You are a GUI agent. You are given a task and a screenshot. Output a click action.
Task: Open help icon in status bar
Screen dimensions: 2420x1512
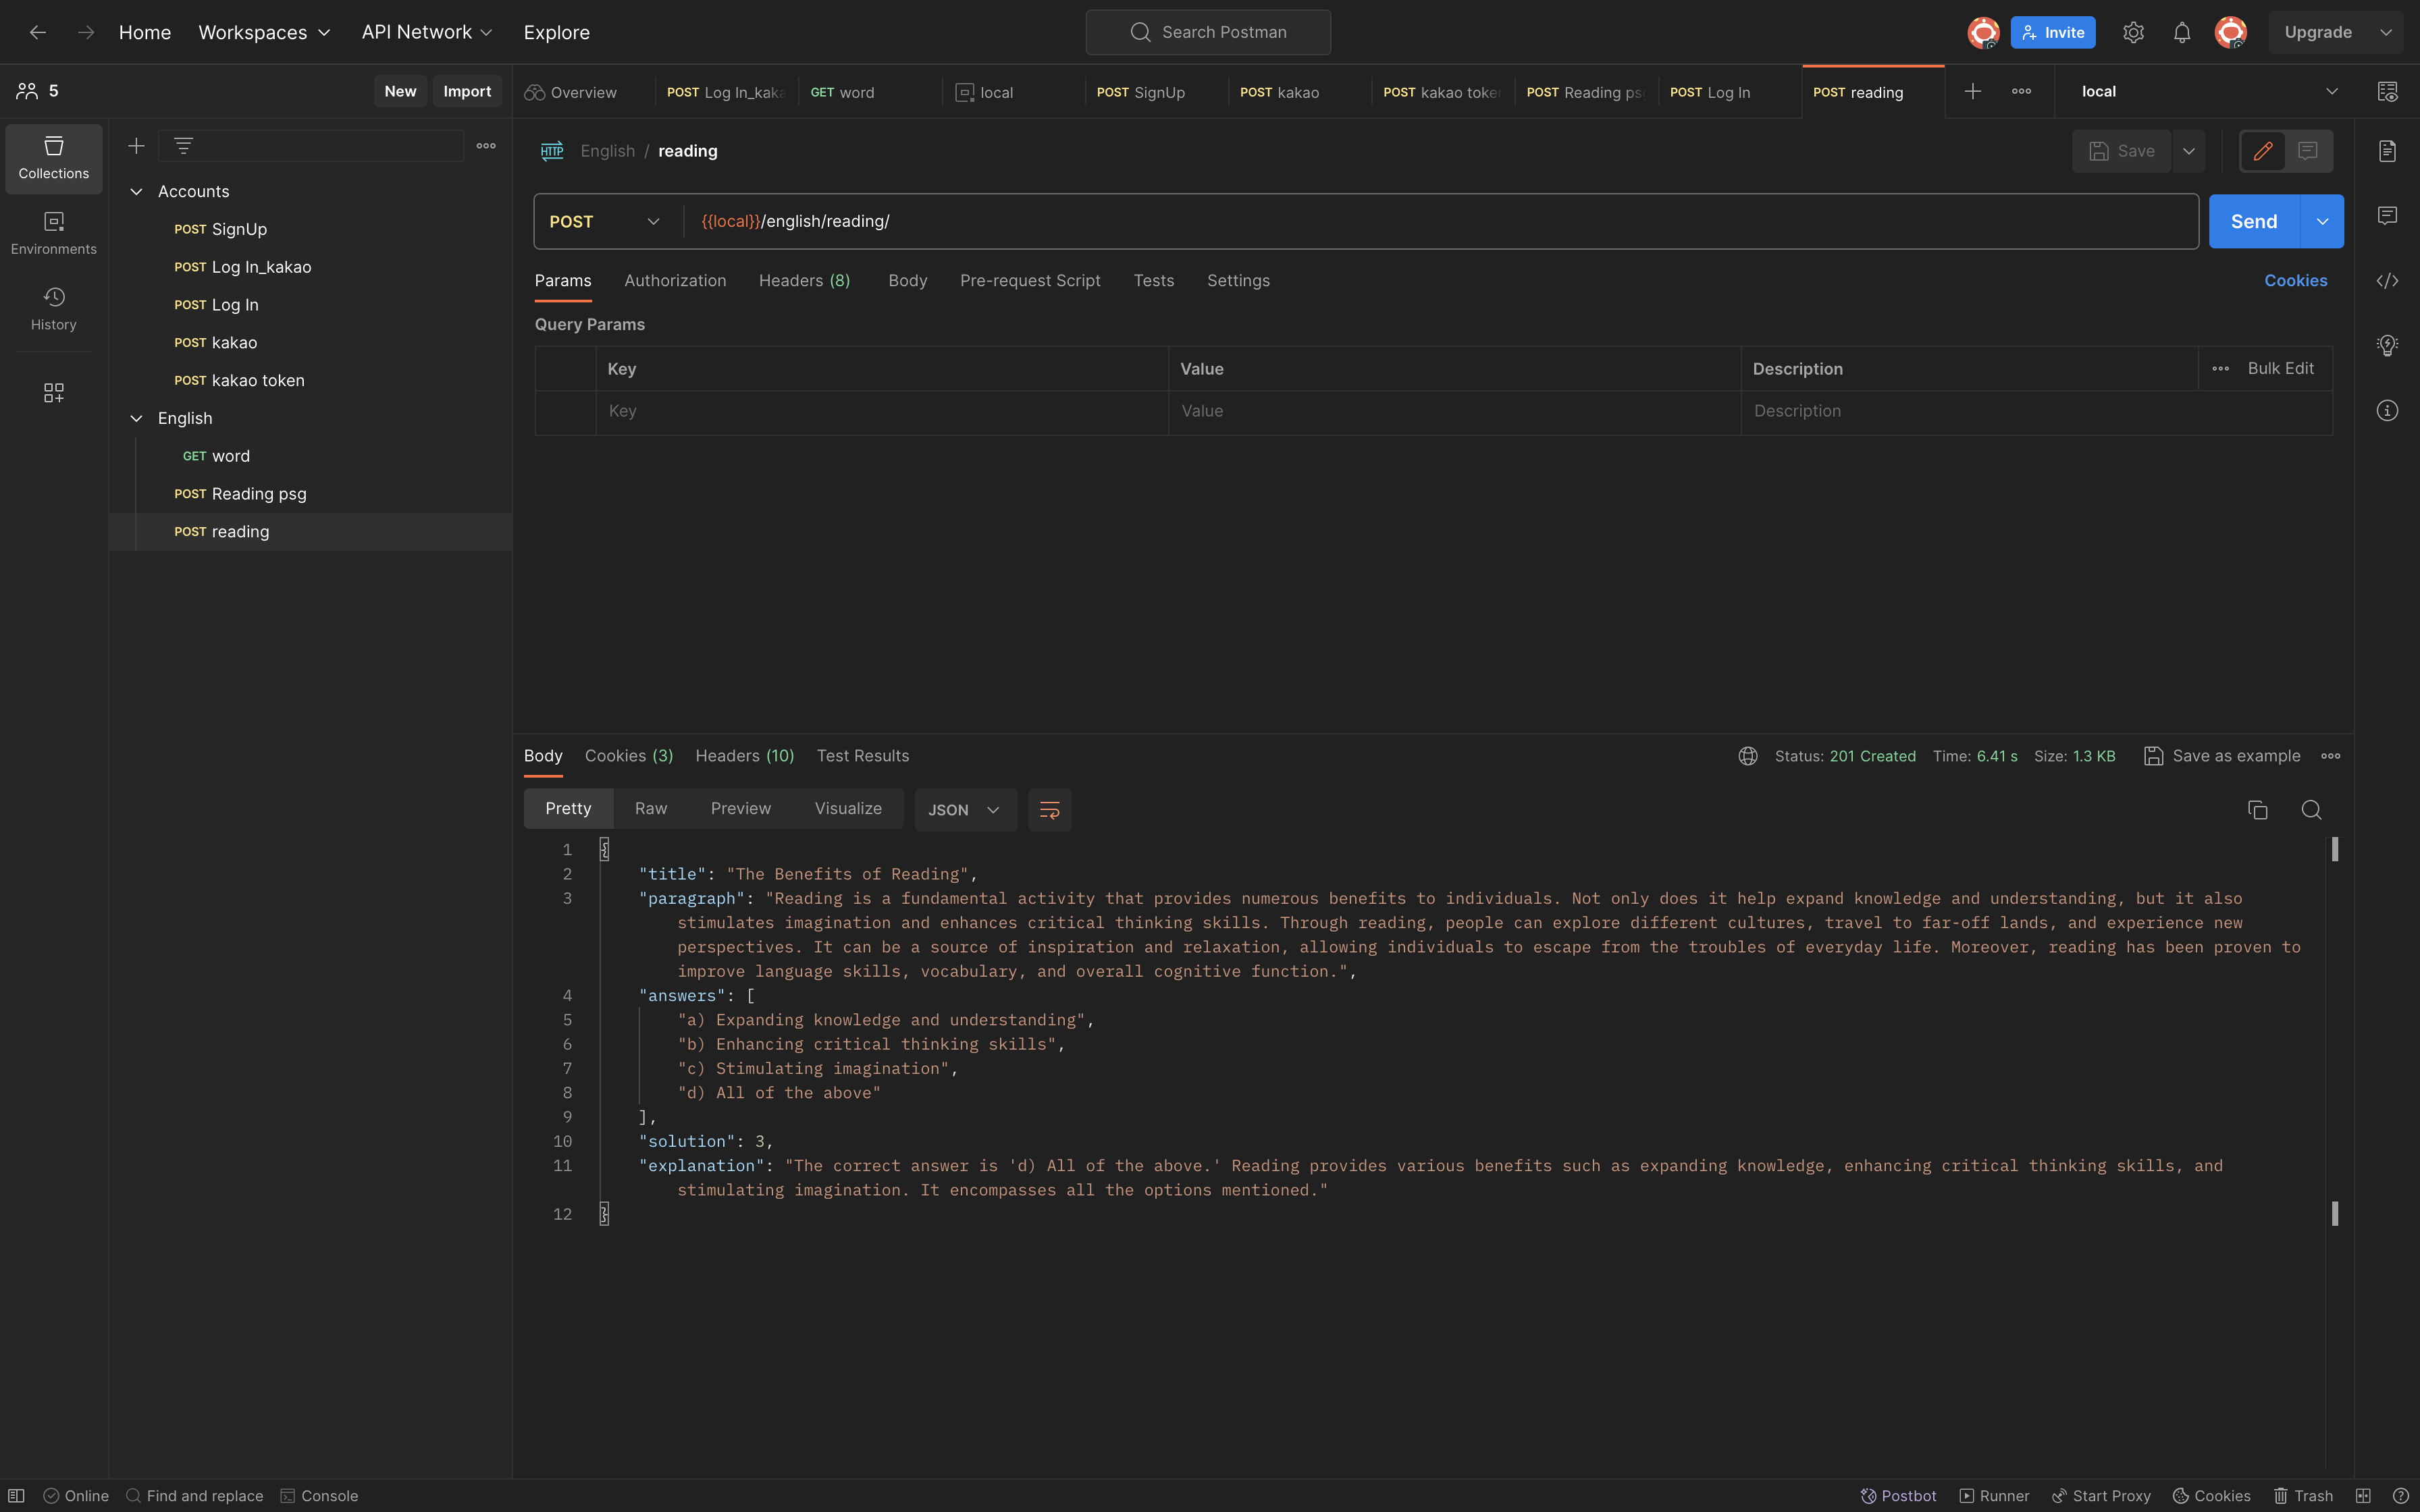tap(2400, 1496)
